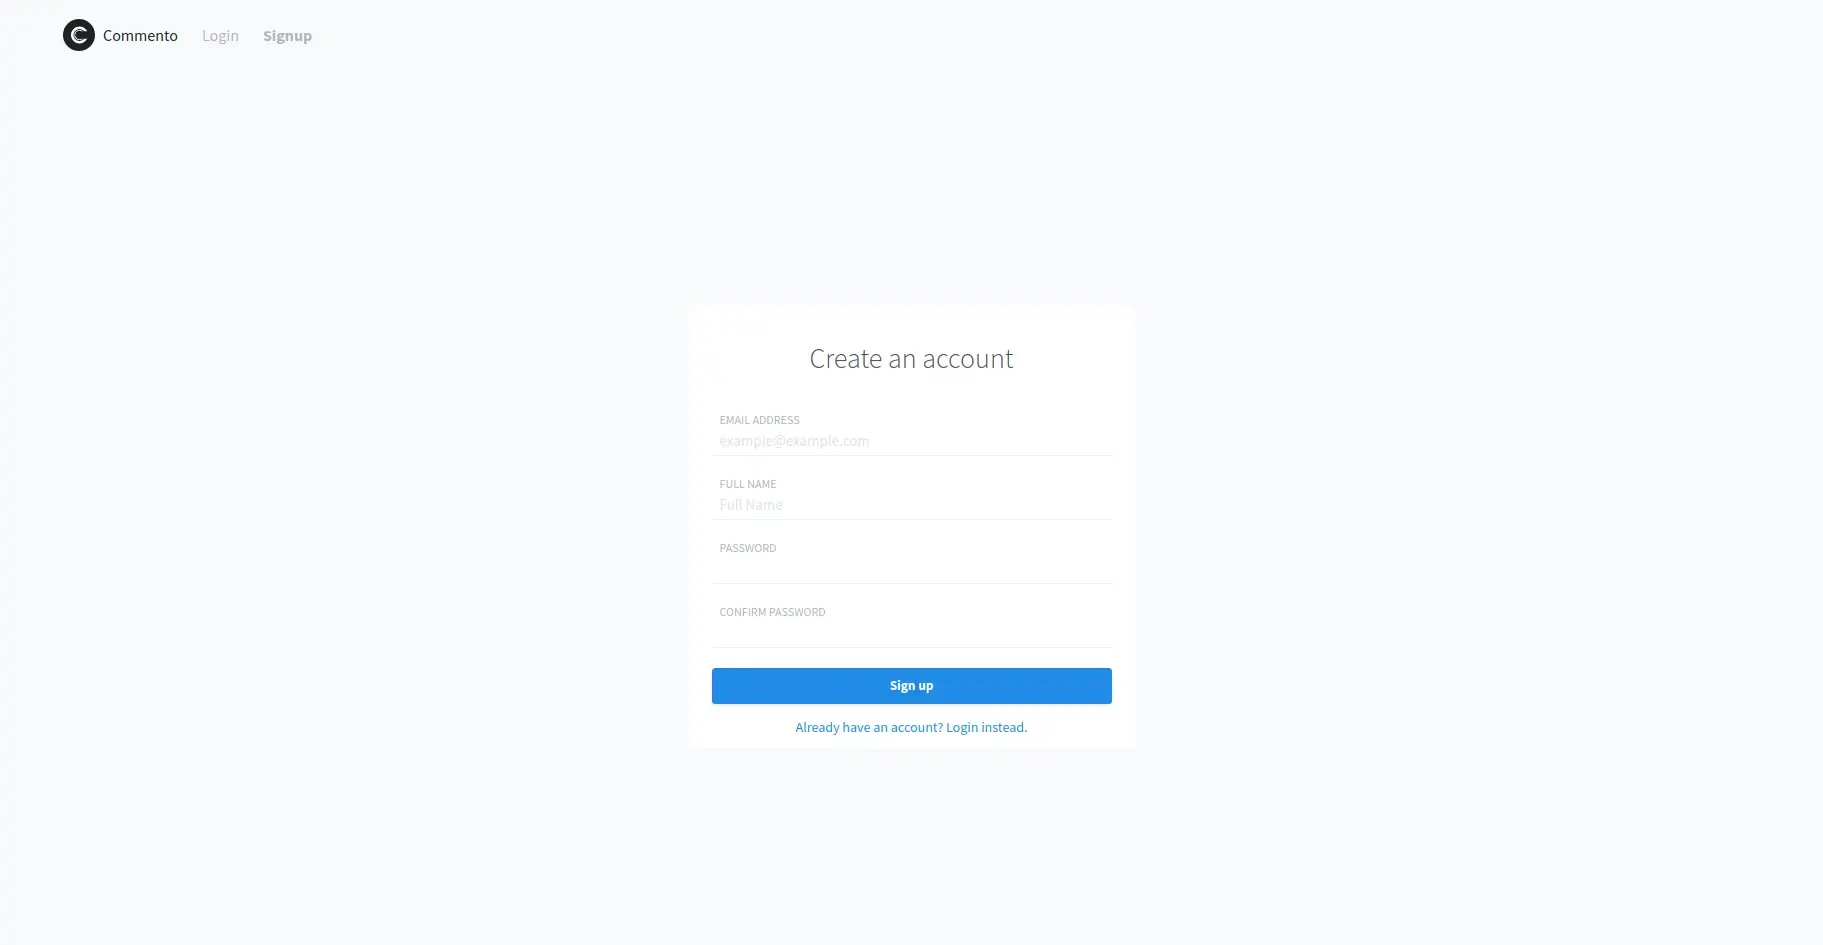Click the 'Already have an account?' text
Screen dimensions: 1823x945
tap(869, 727)
